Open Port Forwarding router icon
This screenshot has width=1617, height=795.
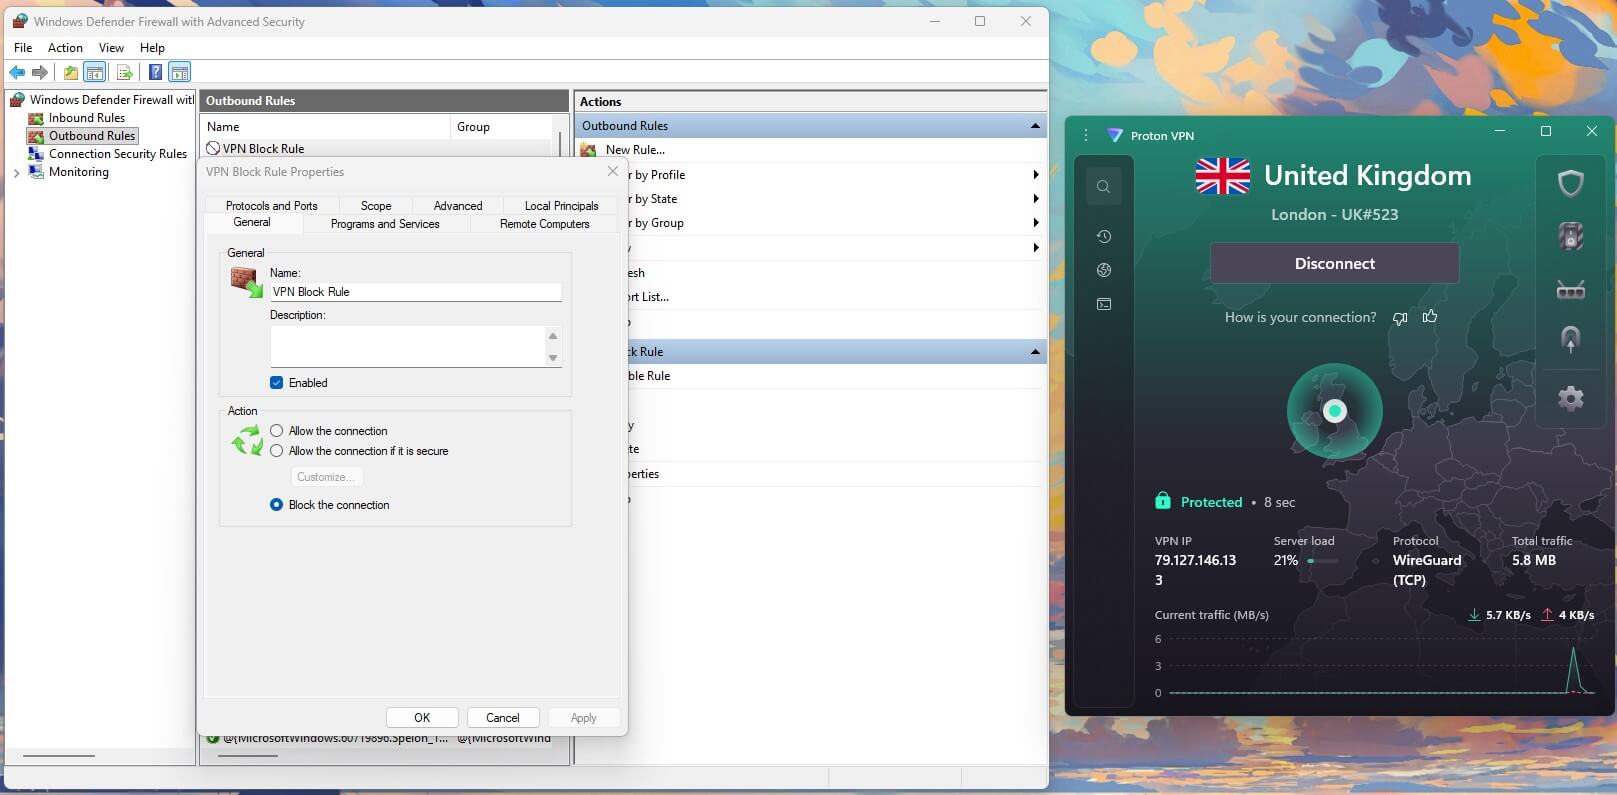(1570, 290)
